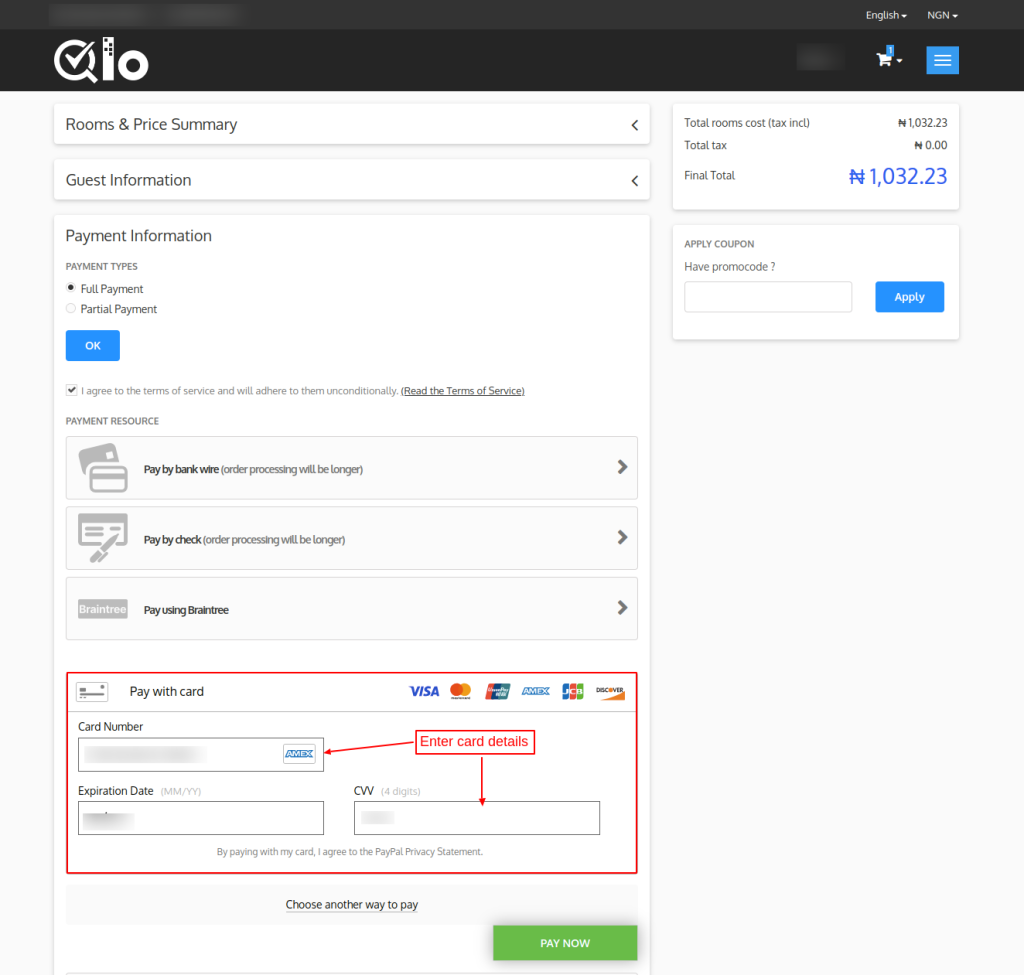The width and height of the screenshot is (1024, 975).
Task: Apply the promo code
Action: (909, 297)
